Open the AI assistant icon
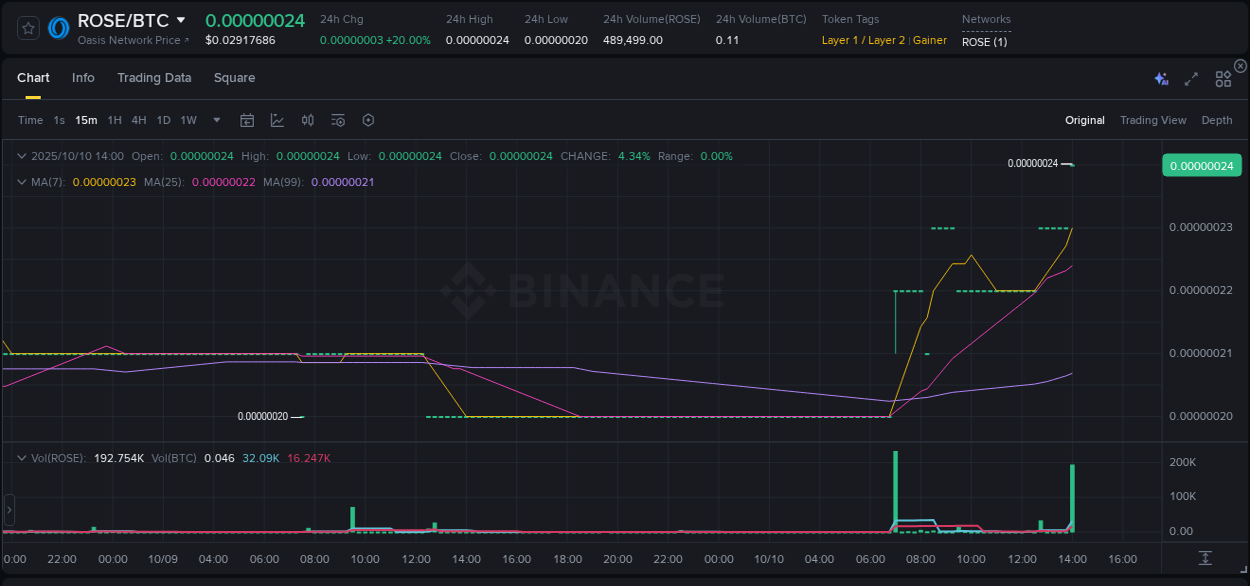 [x=1161, y=78]
